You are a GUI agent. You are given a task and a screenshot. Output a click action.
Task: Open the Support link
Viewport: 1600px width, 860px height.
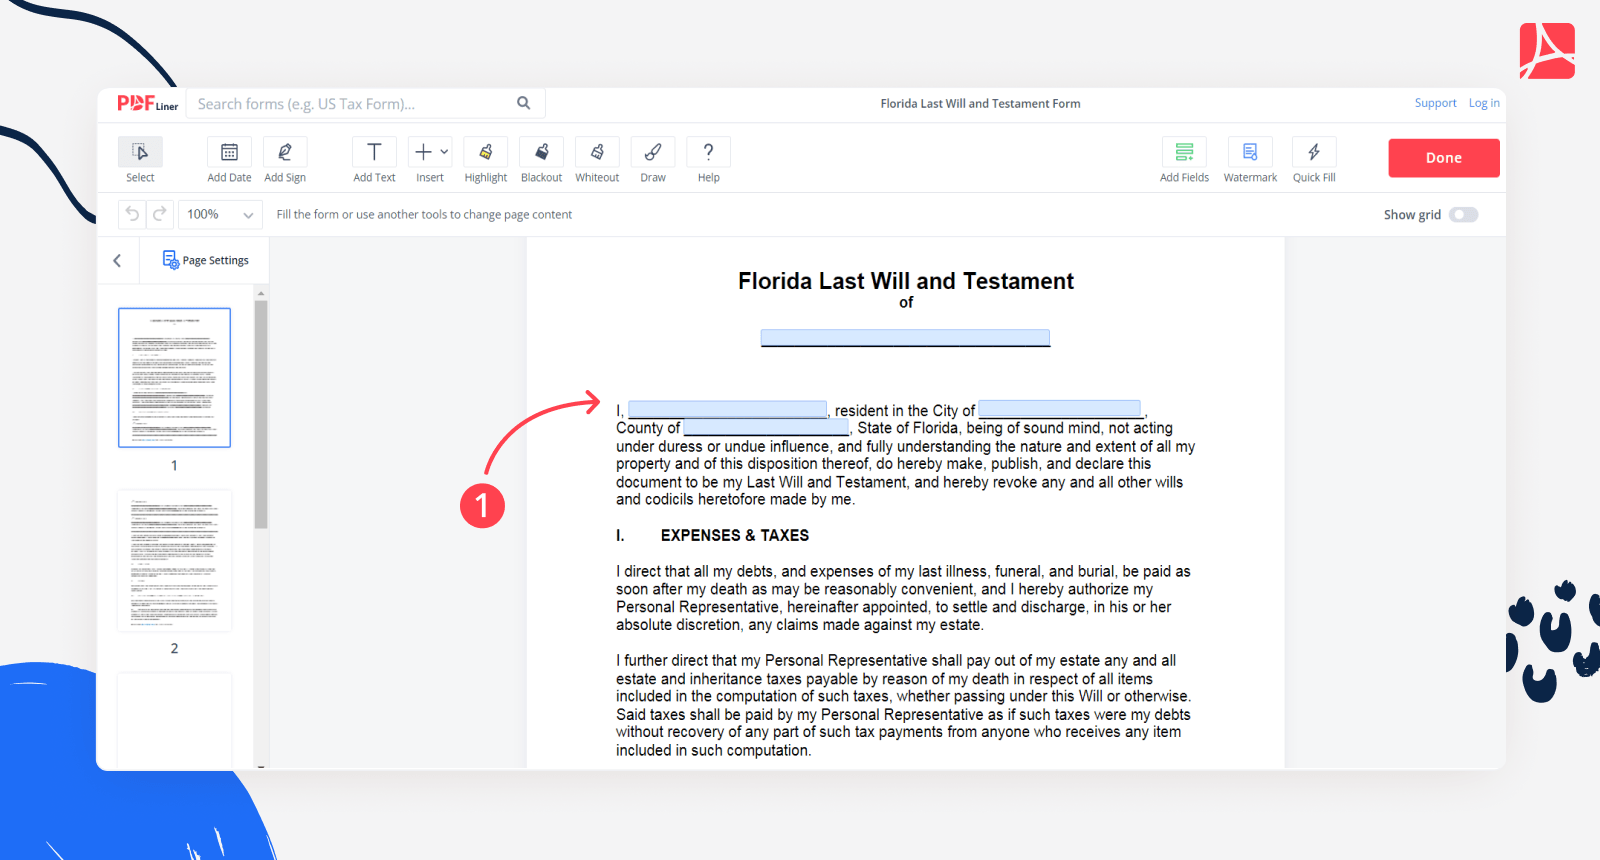click(1435, 103)
